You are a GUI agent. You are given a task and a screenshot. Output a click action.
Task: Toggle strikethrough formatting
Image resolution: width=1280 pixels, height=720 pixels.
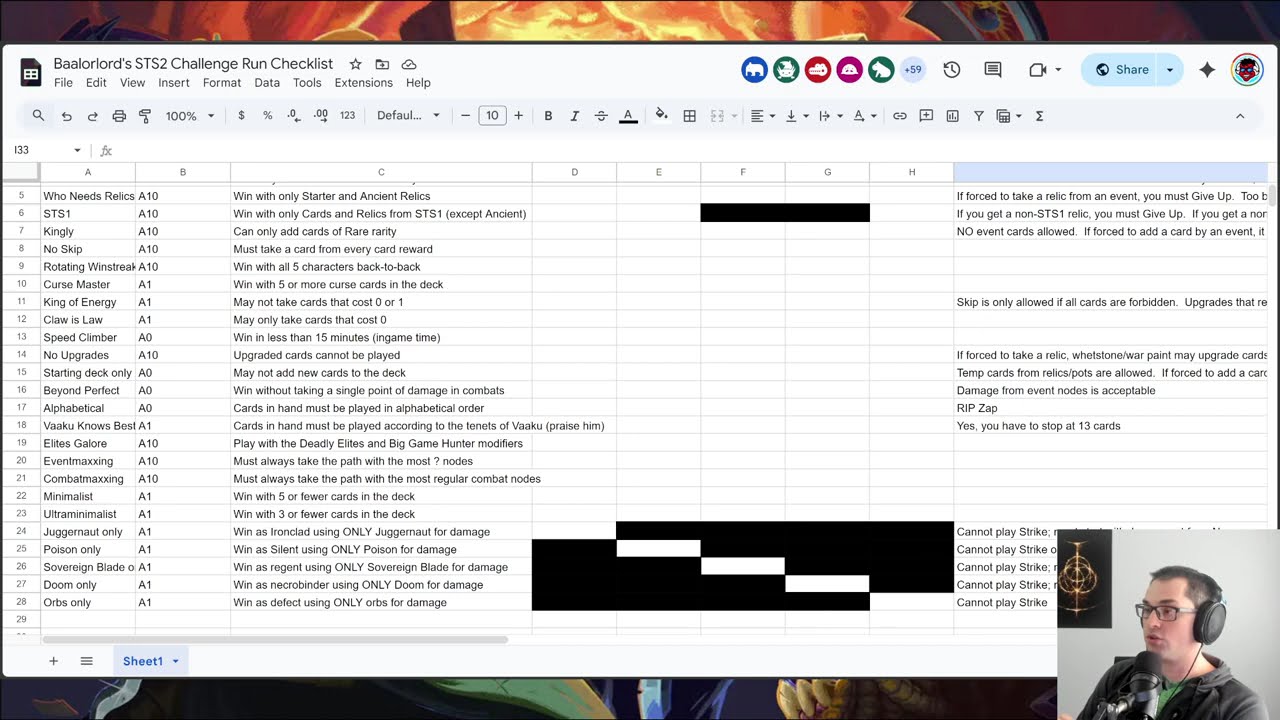click(600, 116)
